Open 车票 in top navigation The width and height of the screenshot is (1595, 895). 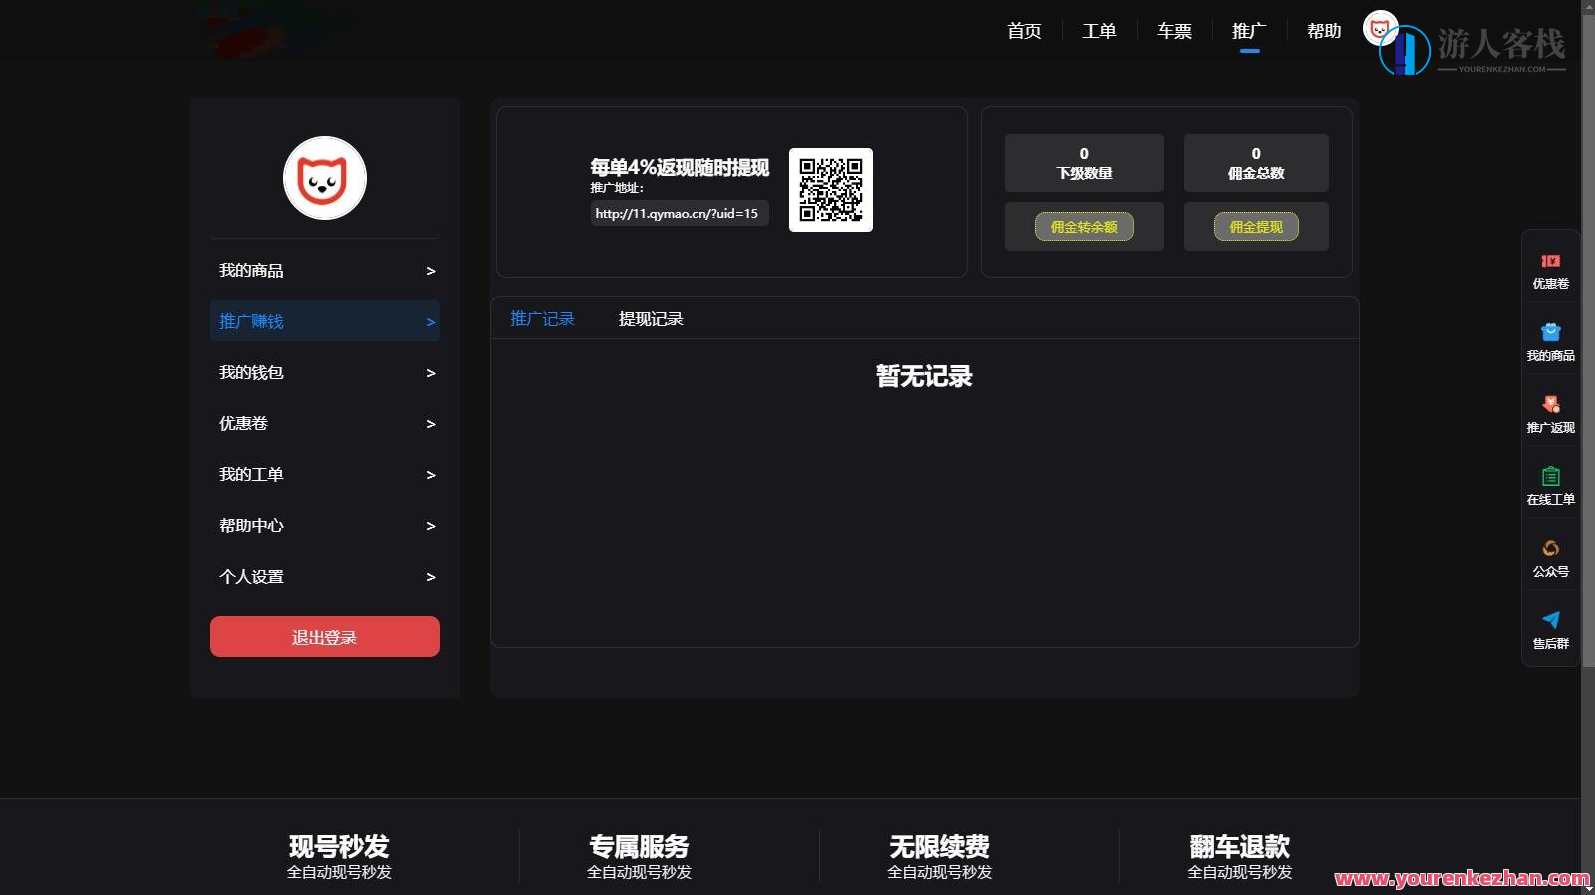1174,31
